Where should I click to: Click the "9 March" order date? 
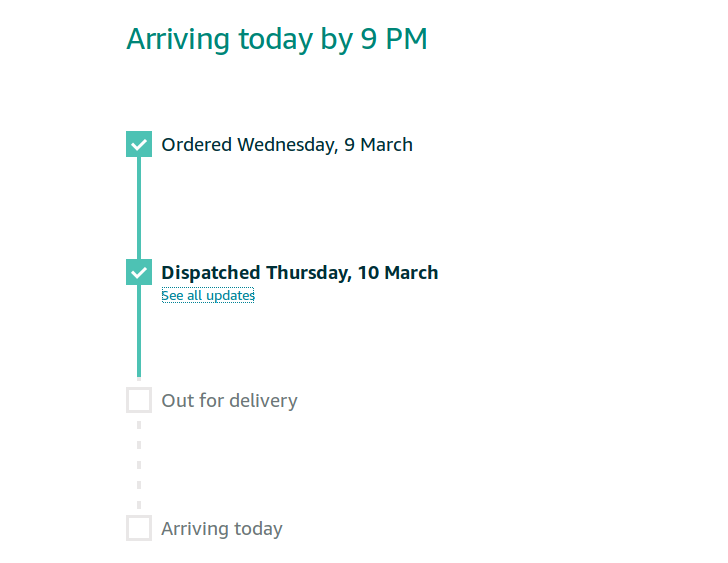379,145
